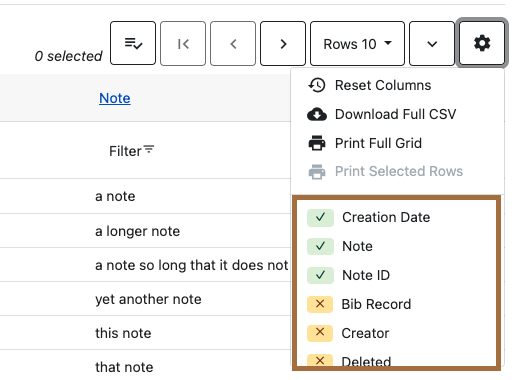Go to next page arrow
Screen dimensions: 518x380
click(x=283, y=43)
